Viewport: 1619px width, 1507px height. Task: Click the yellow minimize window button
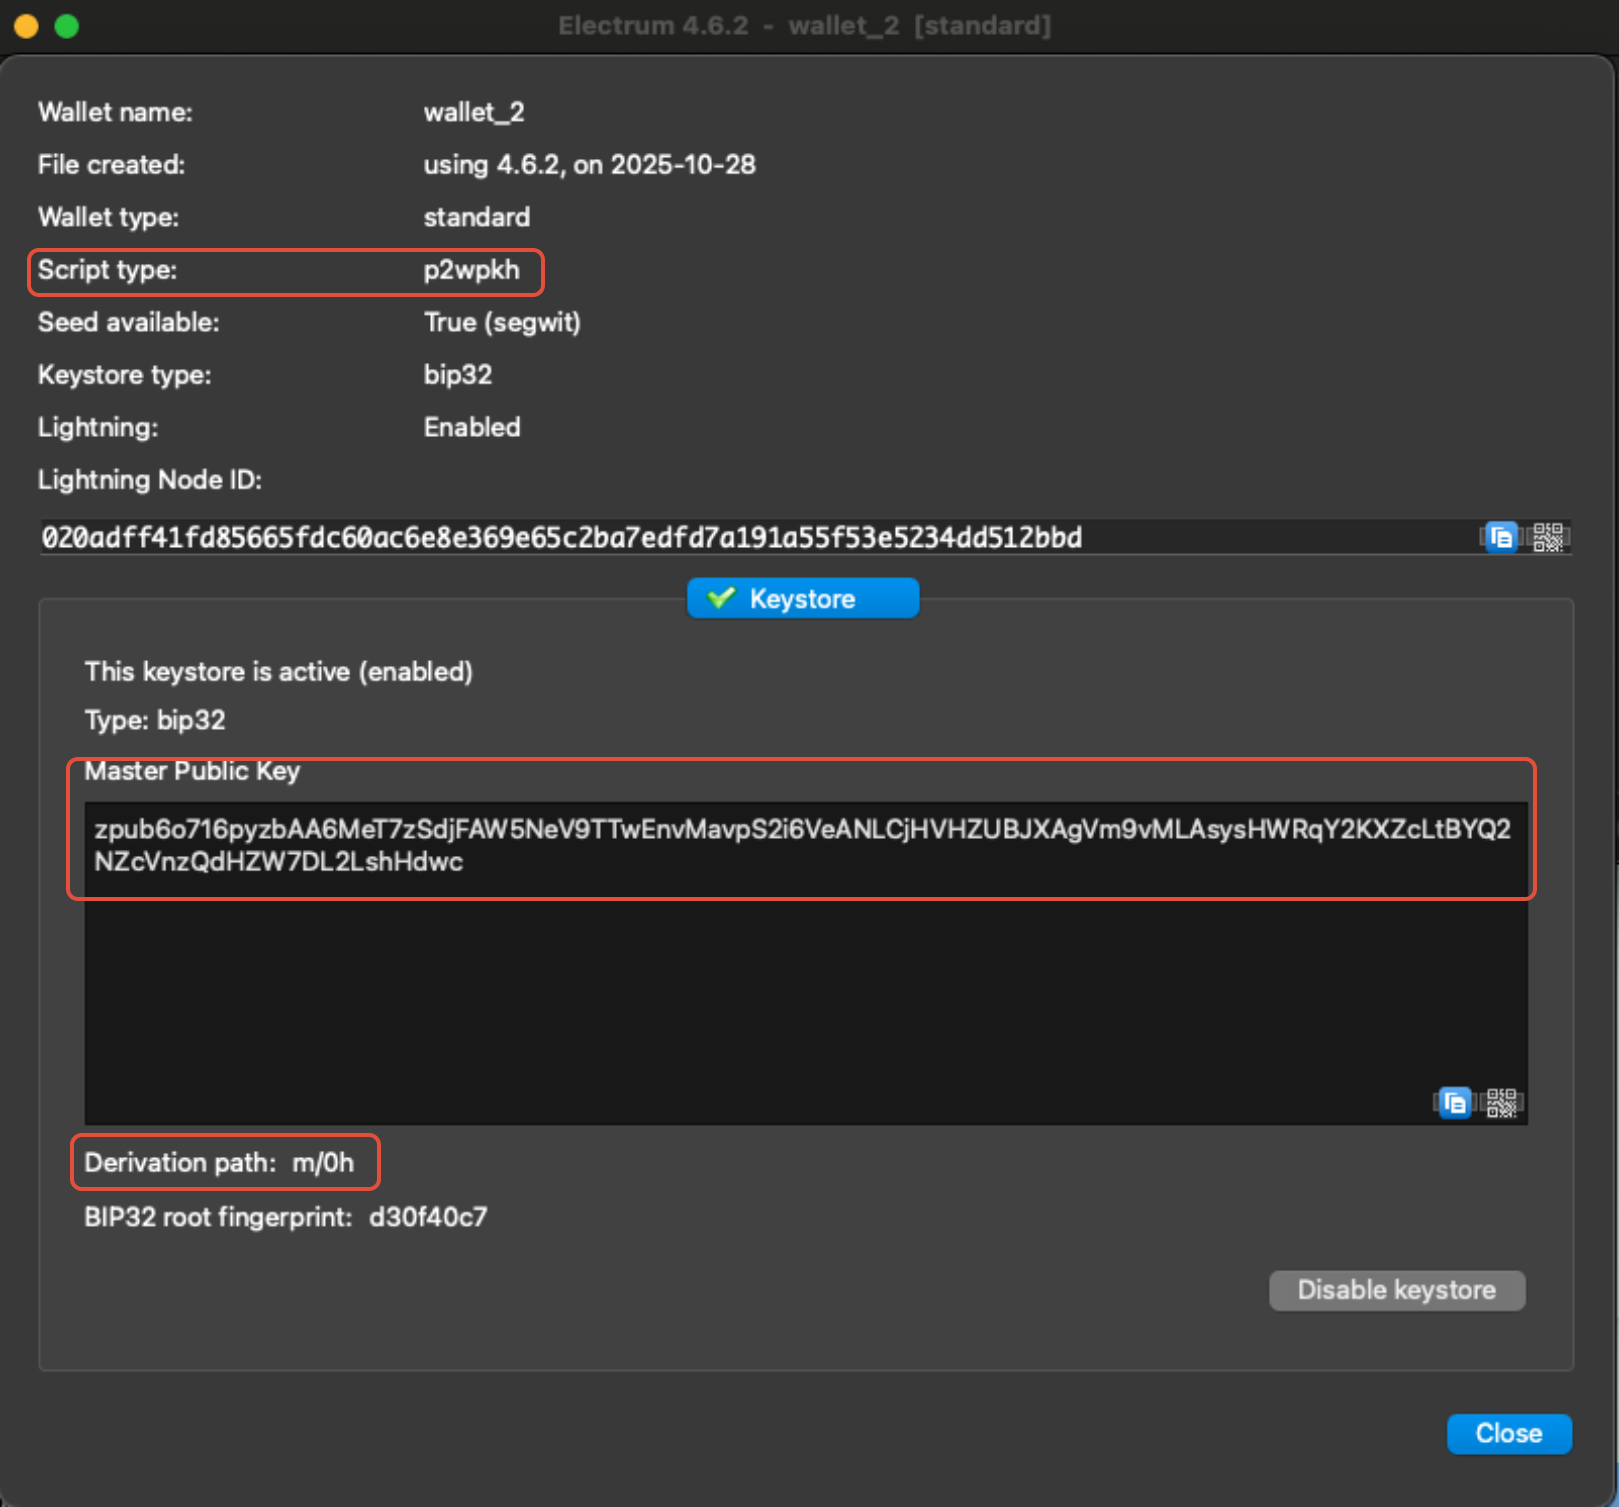click(x=27, y=26)
